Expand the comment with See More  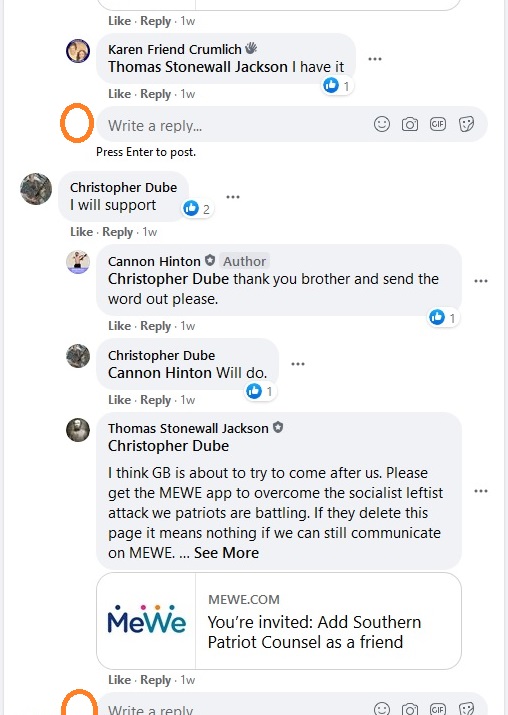click(226, 553)
